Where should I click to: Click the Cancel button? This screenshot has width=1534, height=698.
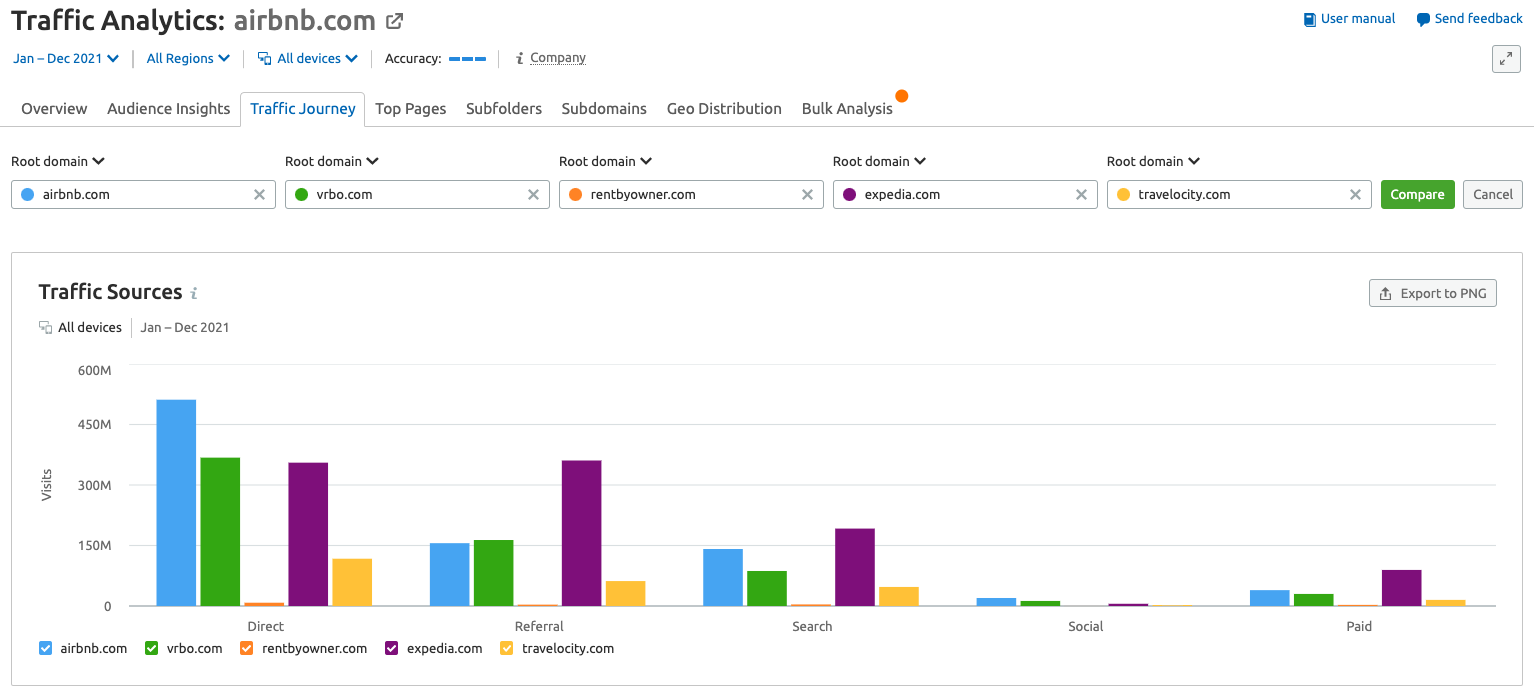tap(1493, 195)
